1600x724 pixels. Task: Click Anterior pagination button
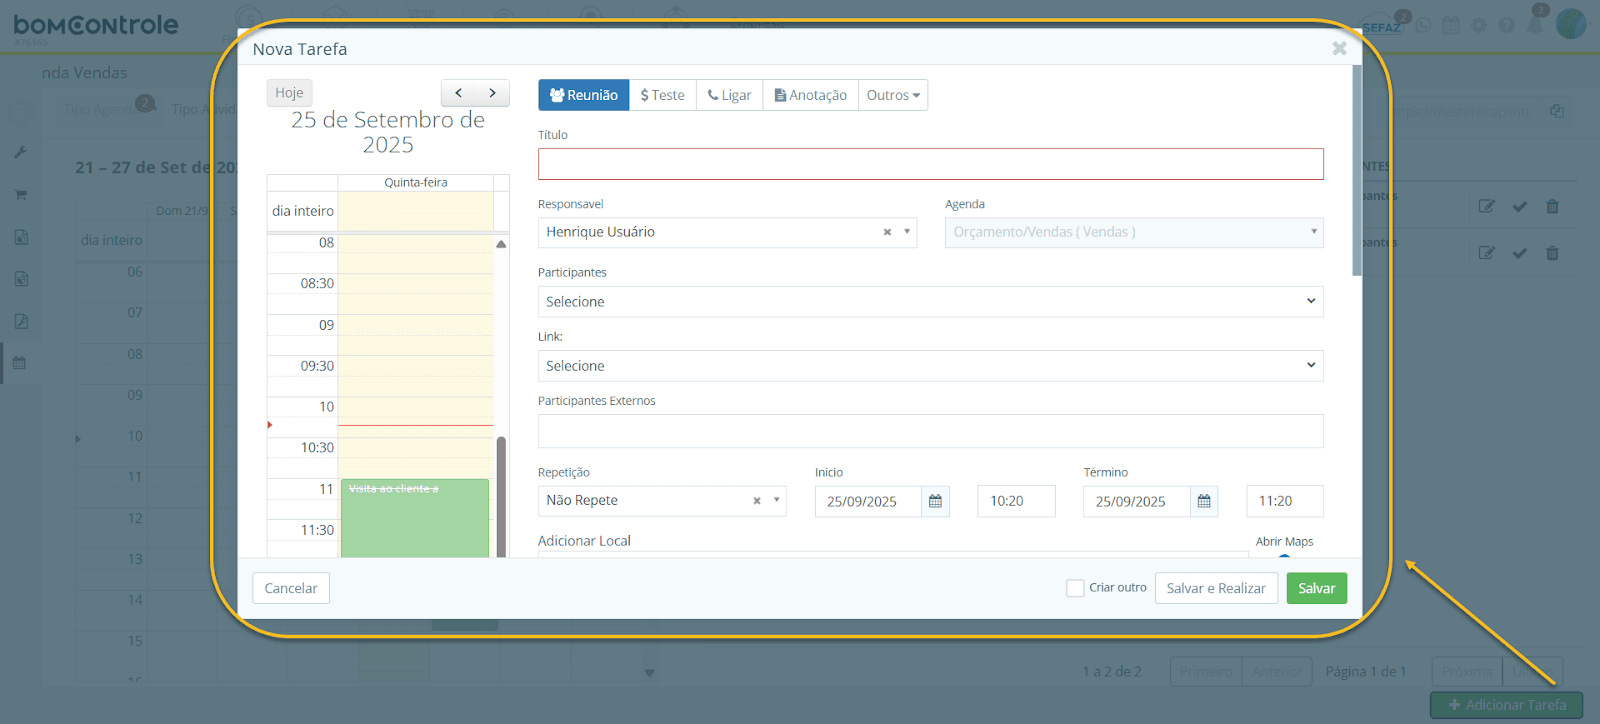[x=1277, y=671]
